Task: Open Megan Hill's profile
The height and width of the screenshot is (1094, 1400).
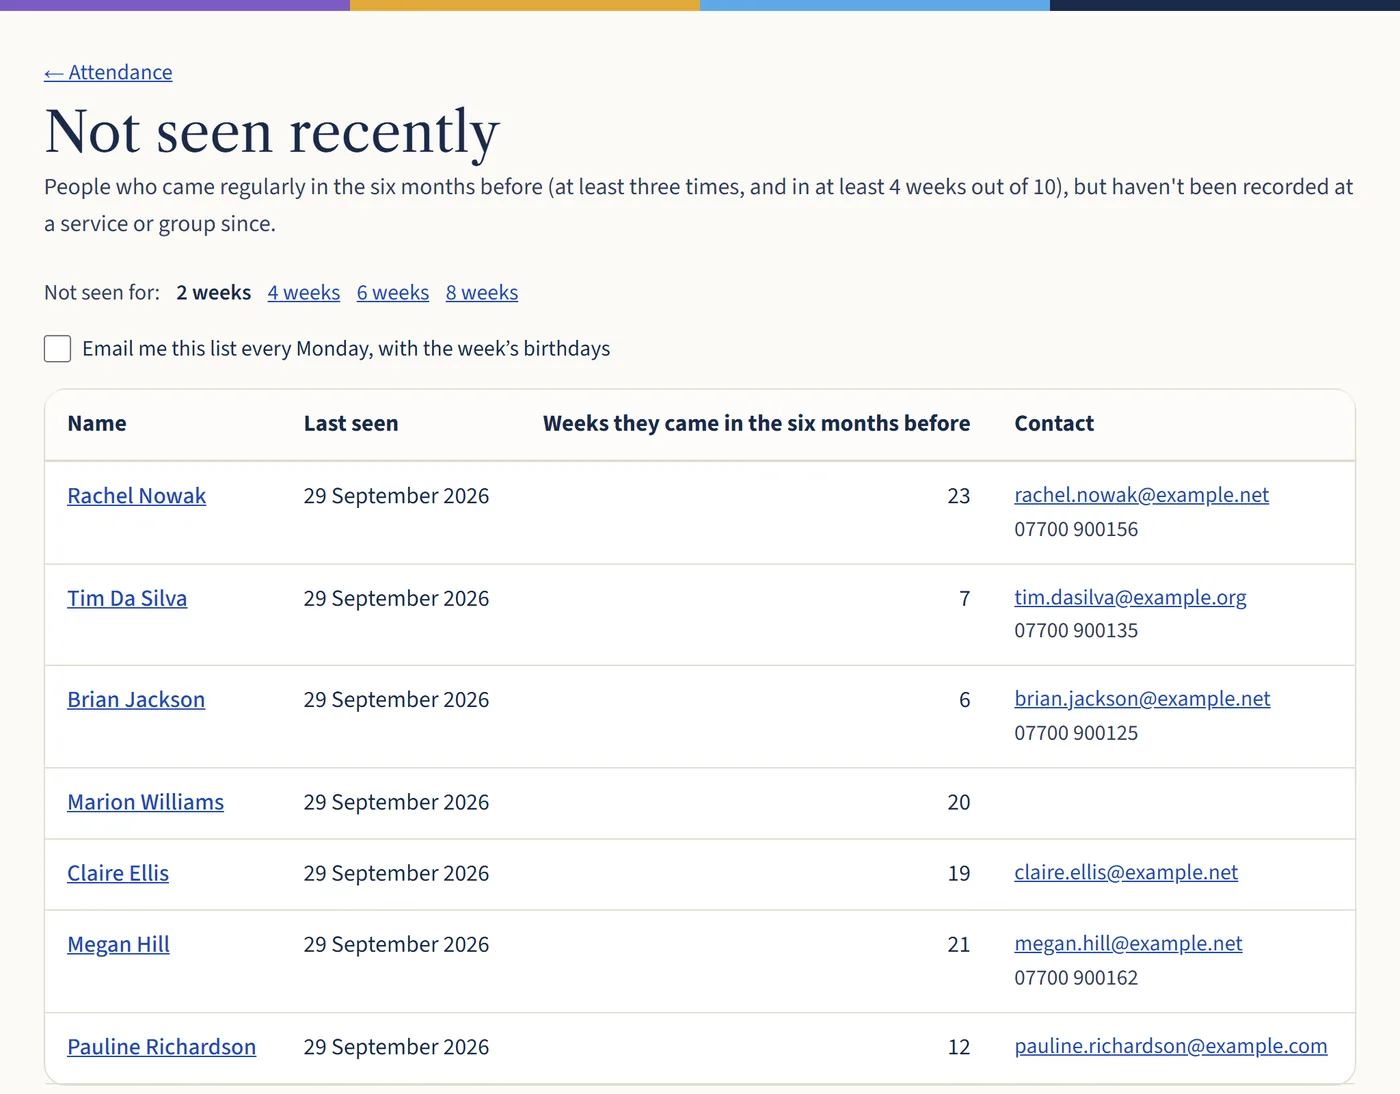Action: (118, 944)
